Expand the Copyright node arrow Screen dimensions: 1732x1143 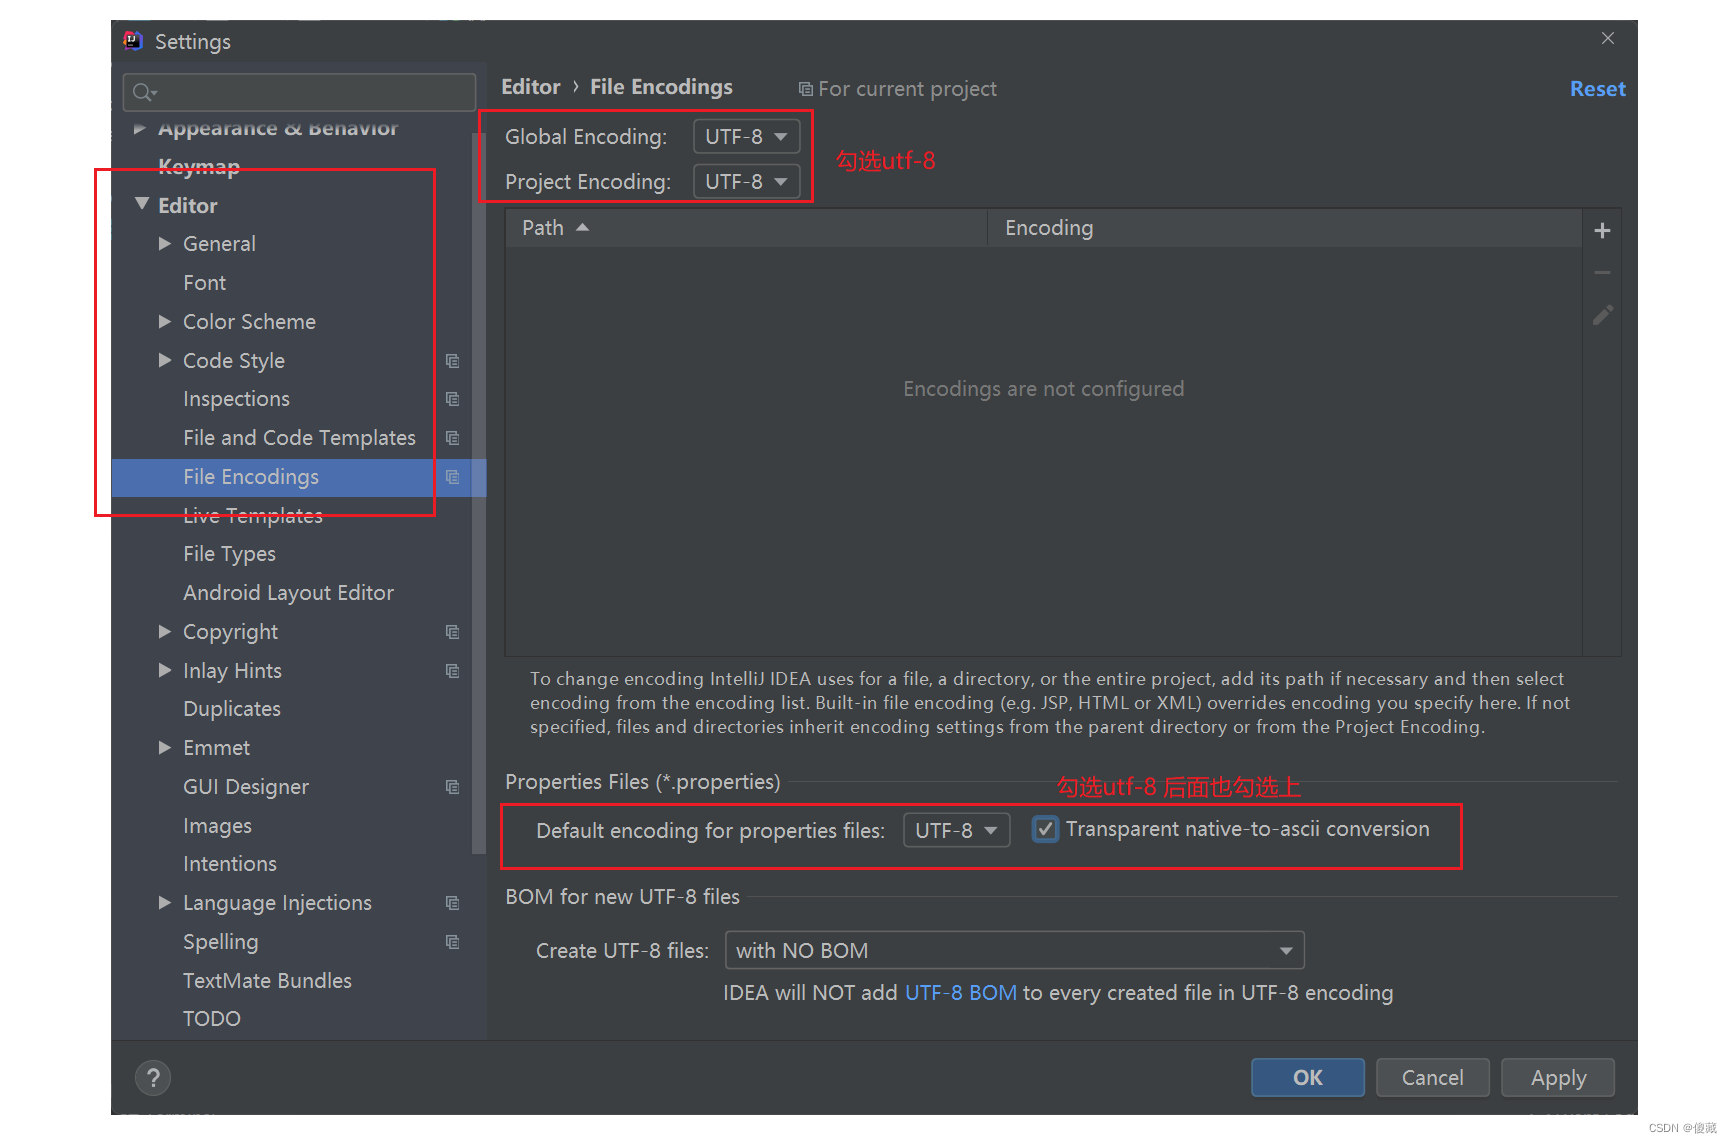tap(165, 631)
